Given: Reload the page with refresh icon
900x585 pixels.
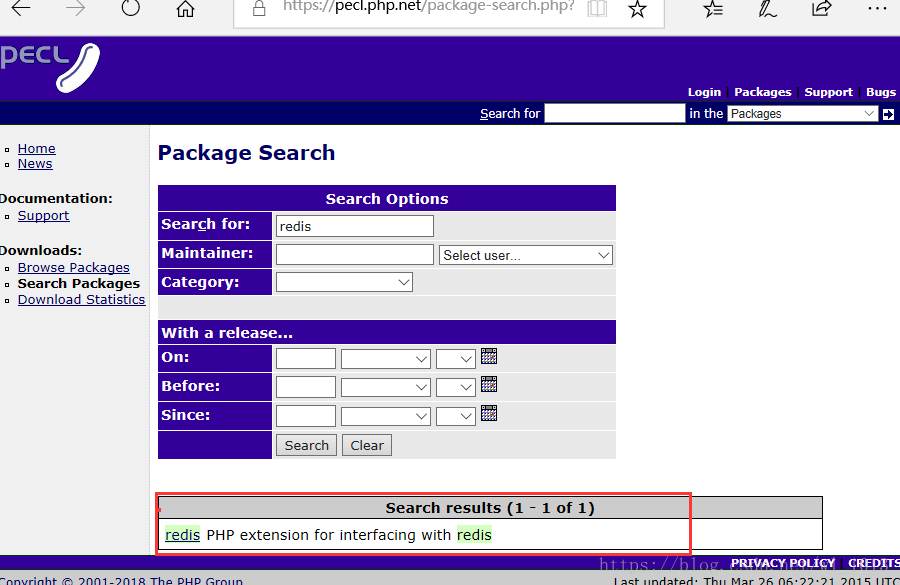Looking at the screenshot, I should coord(130,7).
